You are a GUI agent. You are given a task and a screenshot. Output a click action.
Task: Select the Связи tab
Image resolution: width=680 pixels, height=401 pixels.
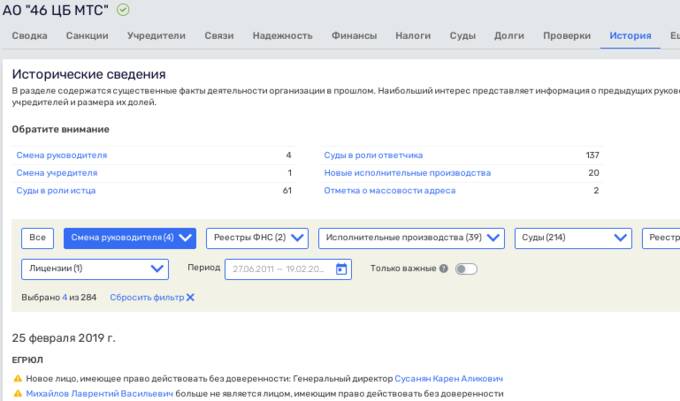tap(219, 36)
